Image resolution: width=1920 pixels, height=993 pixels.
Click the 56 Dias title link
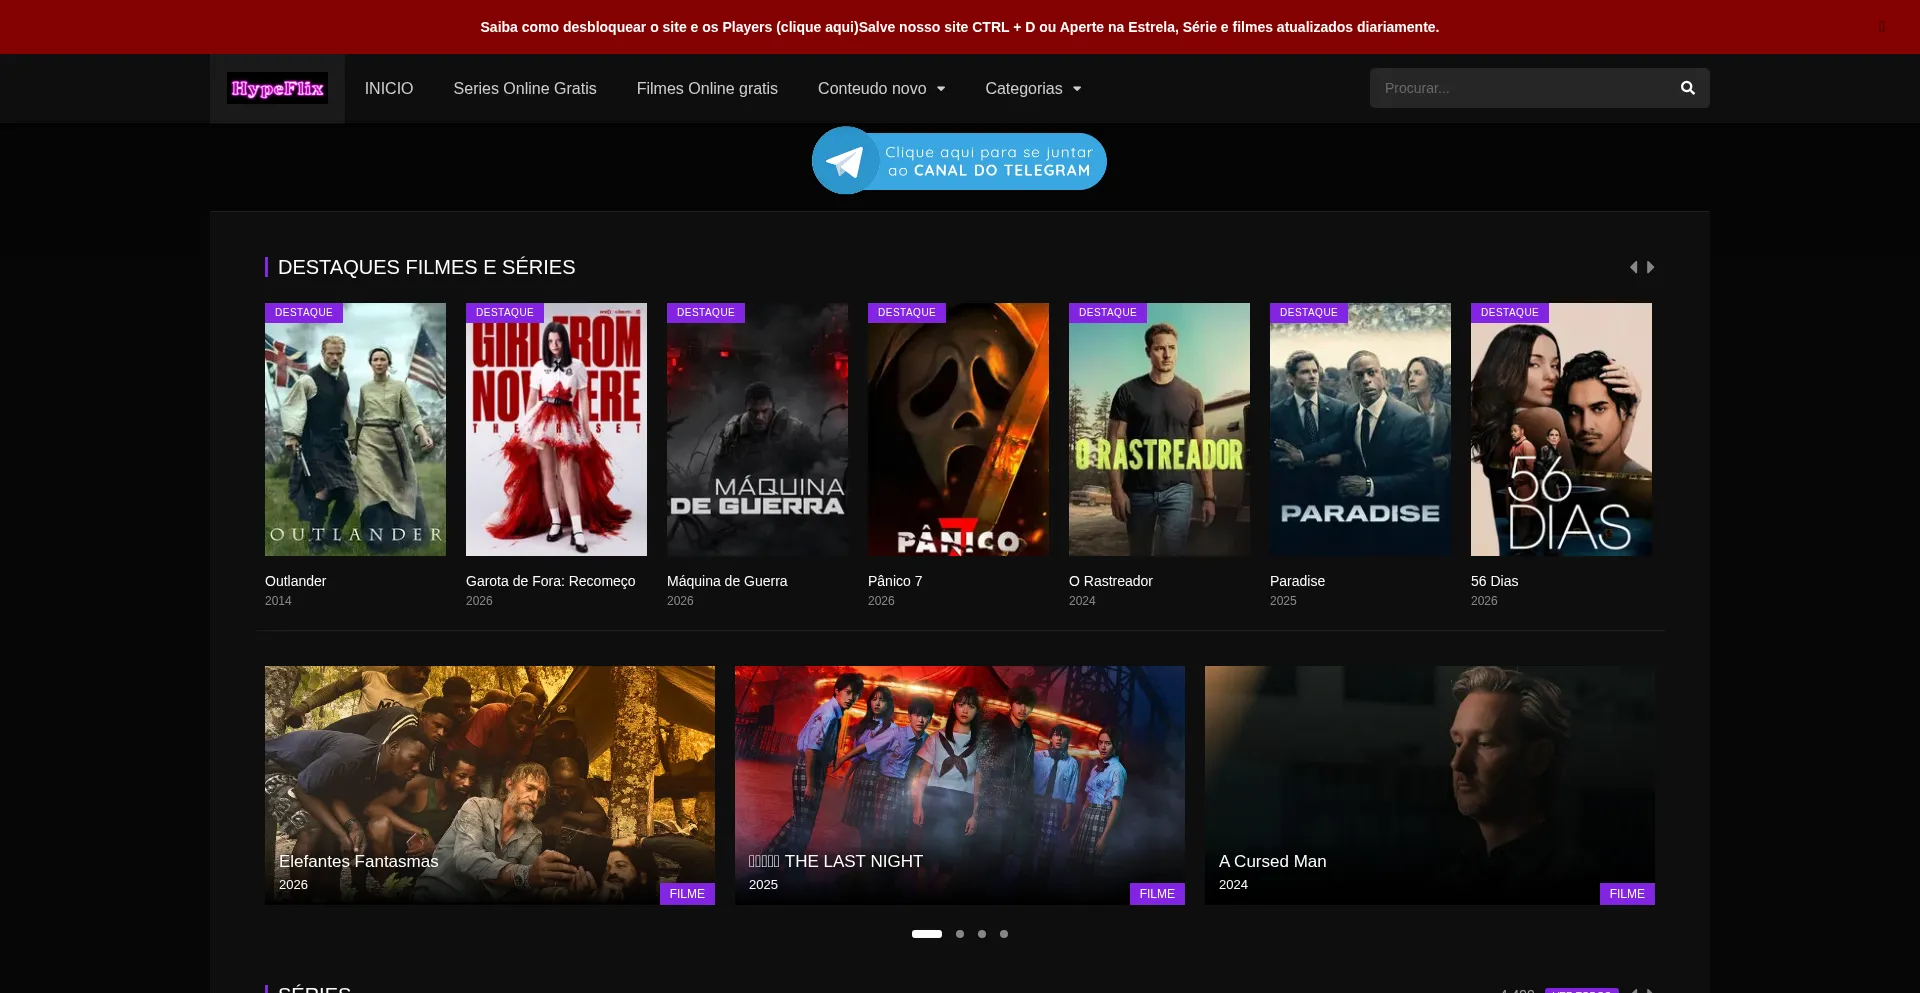point(1494,581)
